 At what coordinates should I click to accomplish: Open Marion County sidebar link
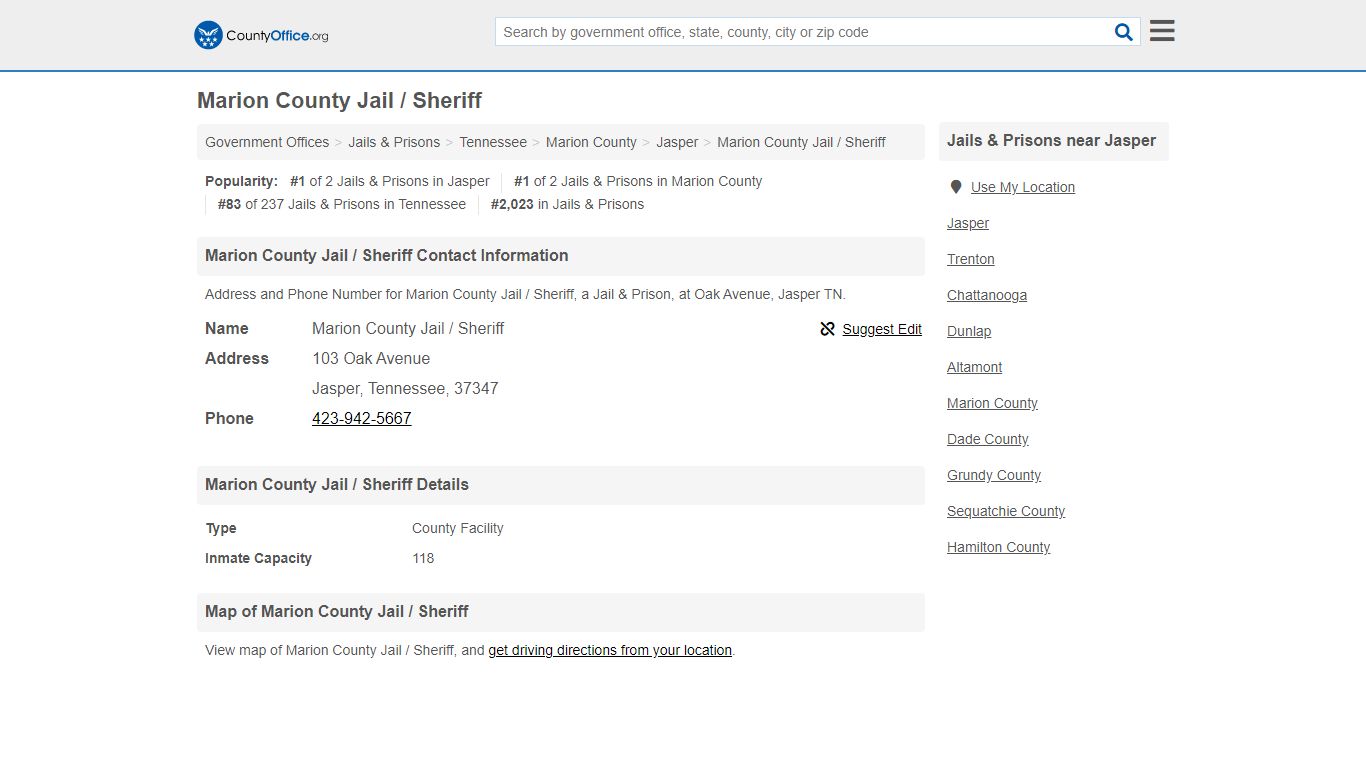993,403
